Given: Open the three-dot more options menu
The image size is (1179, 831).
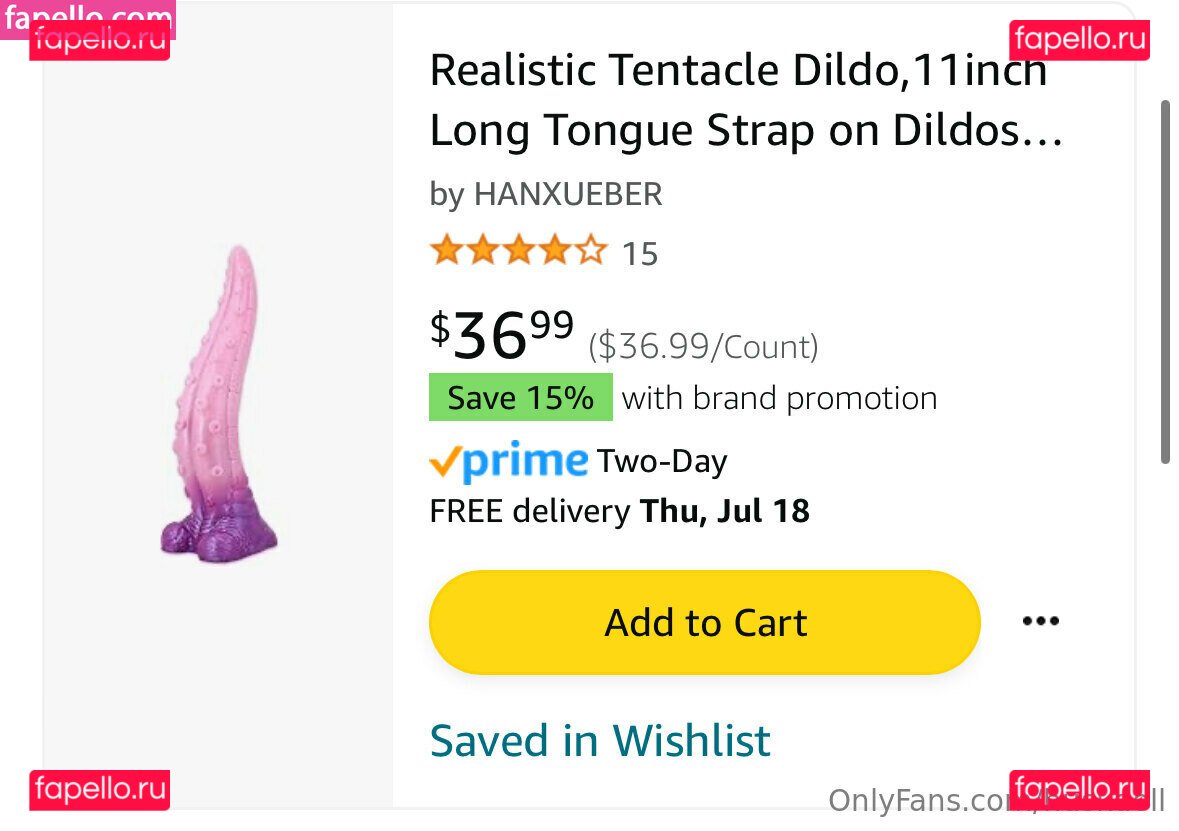Looking at the screenshot, I should pos(1040,621).
